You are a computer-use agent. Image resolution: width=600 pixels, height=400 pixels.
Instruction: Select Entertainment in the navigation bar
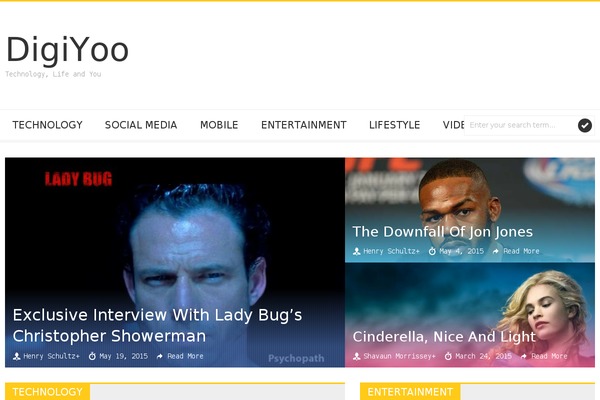(x=304, y=125)
